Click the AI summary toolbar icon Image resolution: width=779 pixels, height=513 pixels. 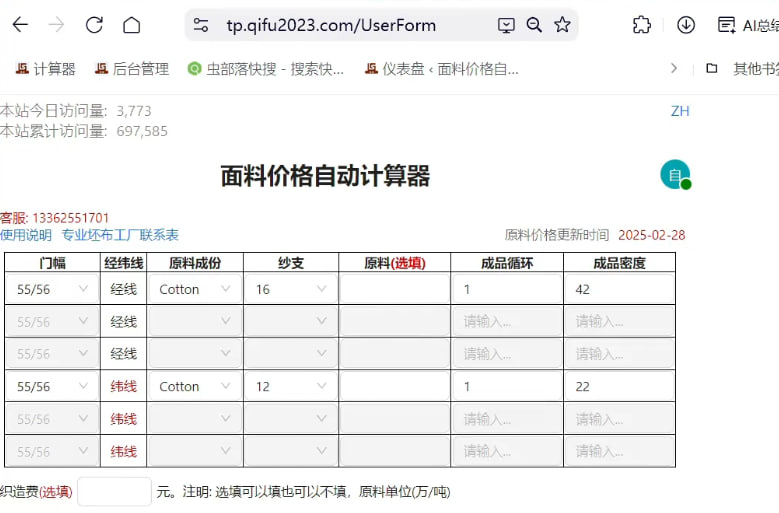point(748,25)
